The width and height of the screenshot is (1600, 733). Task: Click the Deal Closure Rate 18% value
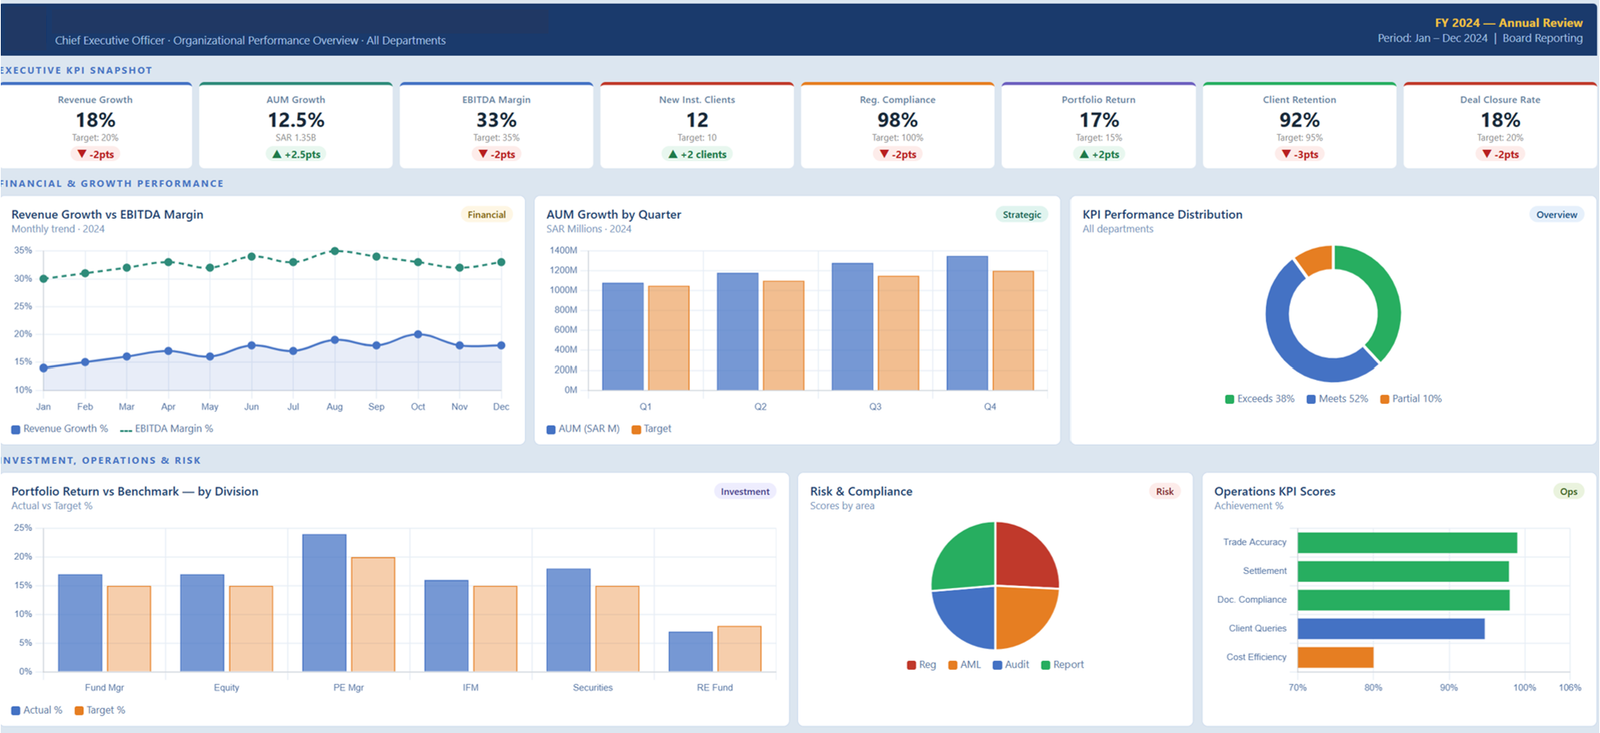(x=1500, y=120)
